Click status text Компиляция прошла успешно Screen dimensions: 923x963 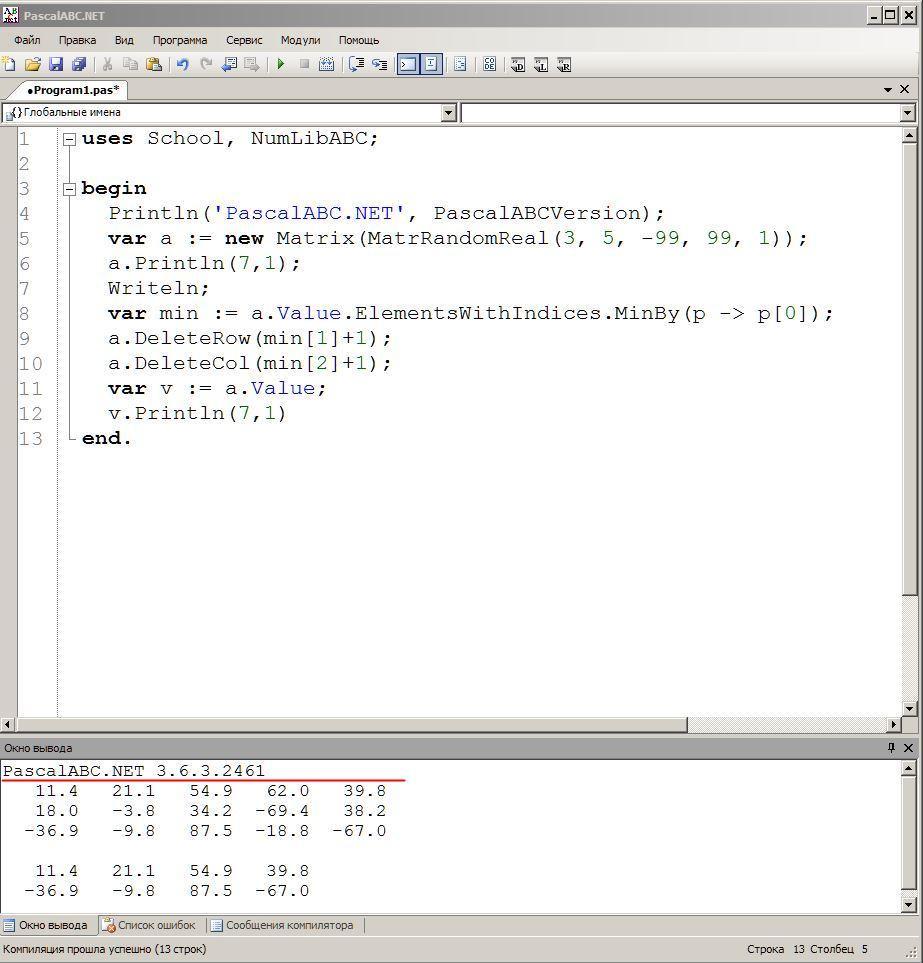point(104,949)
